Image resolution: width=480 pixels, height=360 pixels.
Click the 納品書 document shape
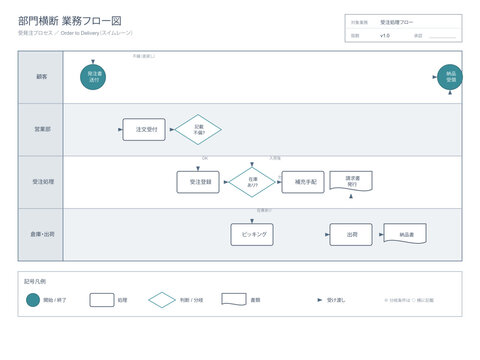click(x=405, y=234)
